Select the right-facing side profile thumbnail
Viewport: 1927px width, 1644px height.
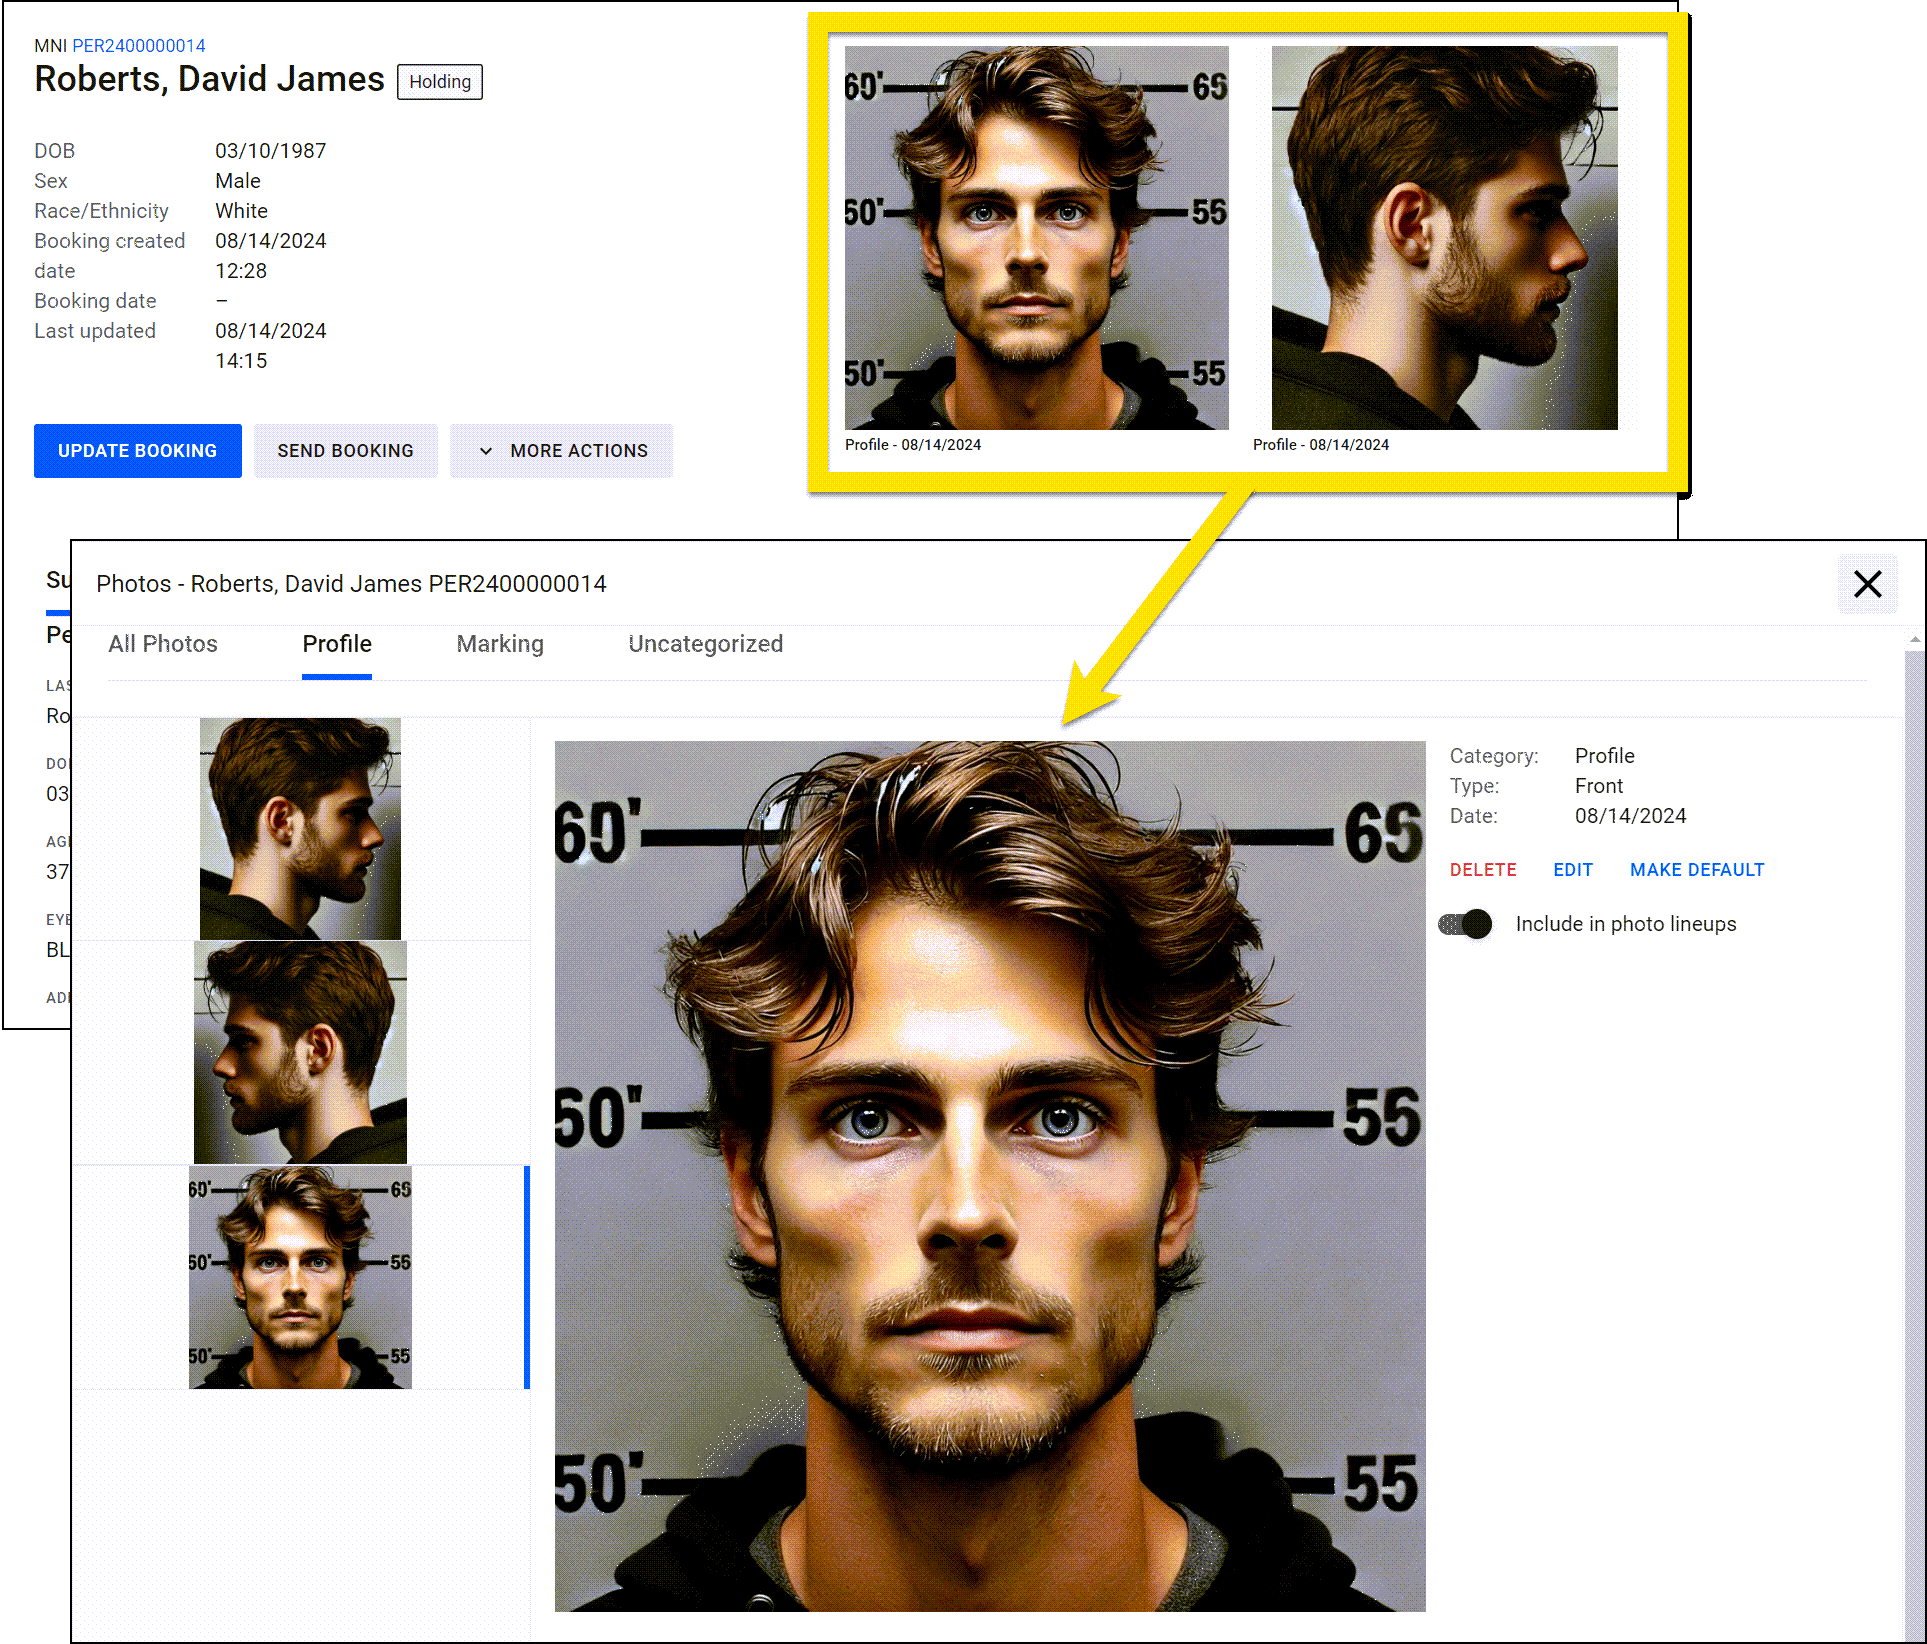(300, 828)
